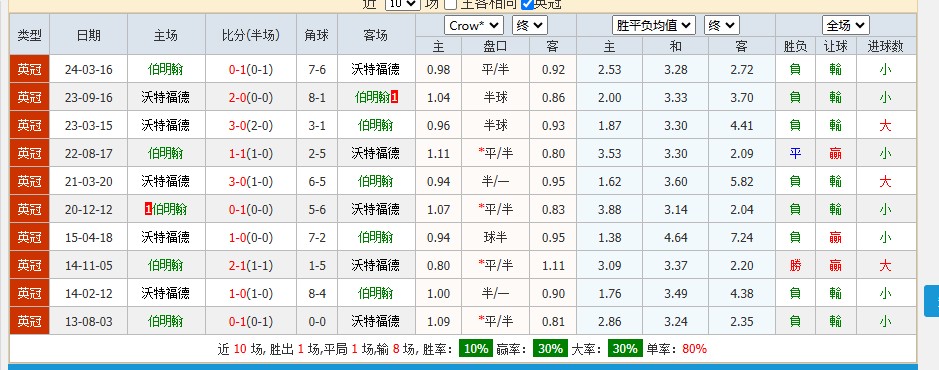Click handicap 球半 in 15-04-18 row
939x370 pixels.
[495, 237]
